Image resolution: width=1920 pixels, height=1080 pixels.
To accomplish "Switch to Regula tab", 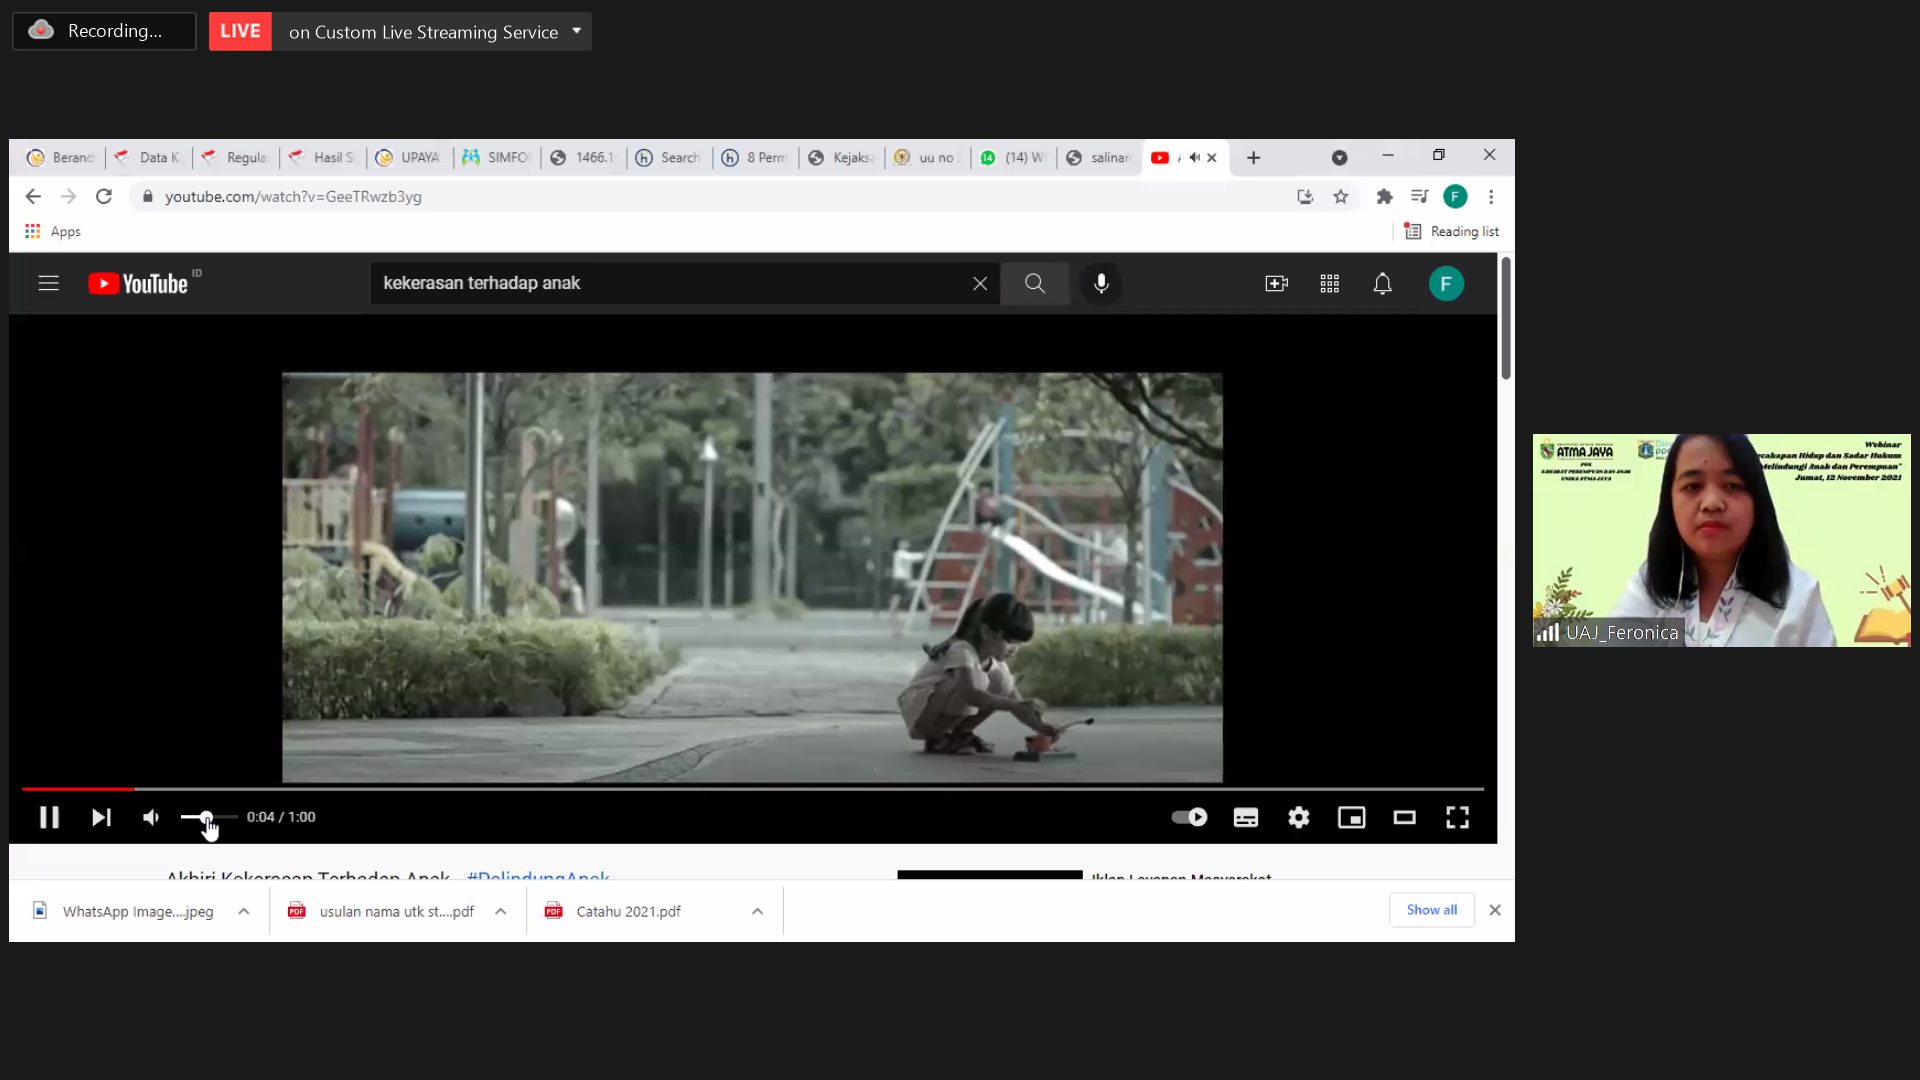I will click(235, 157).
